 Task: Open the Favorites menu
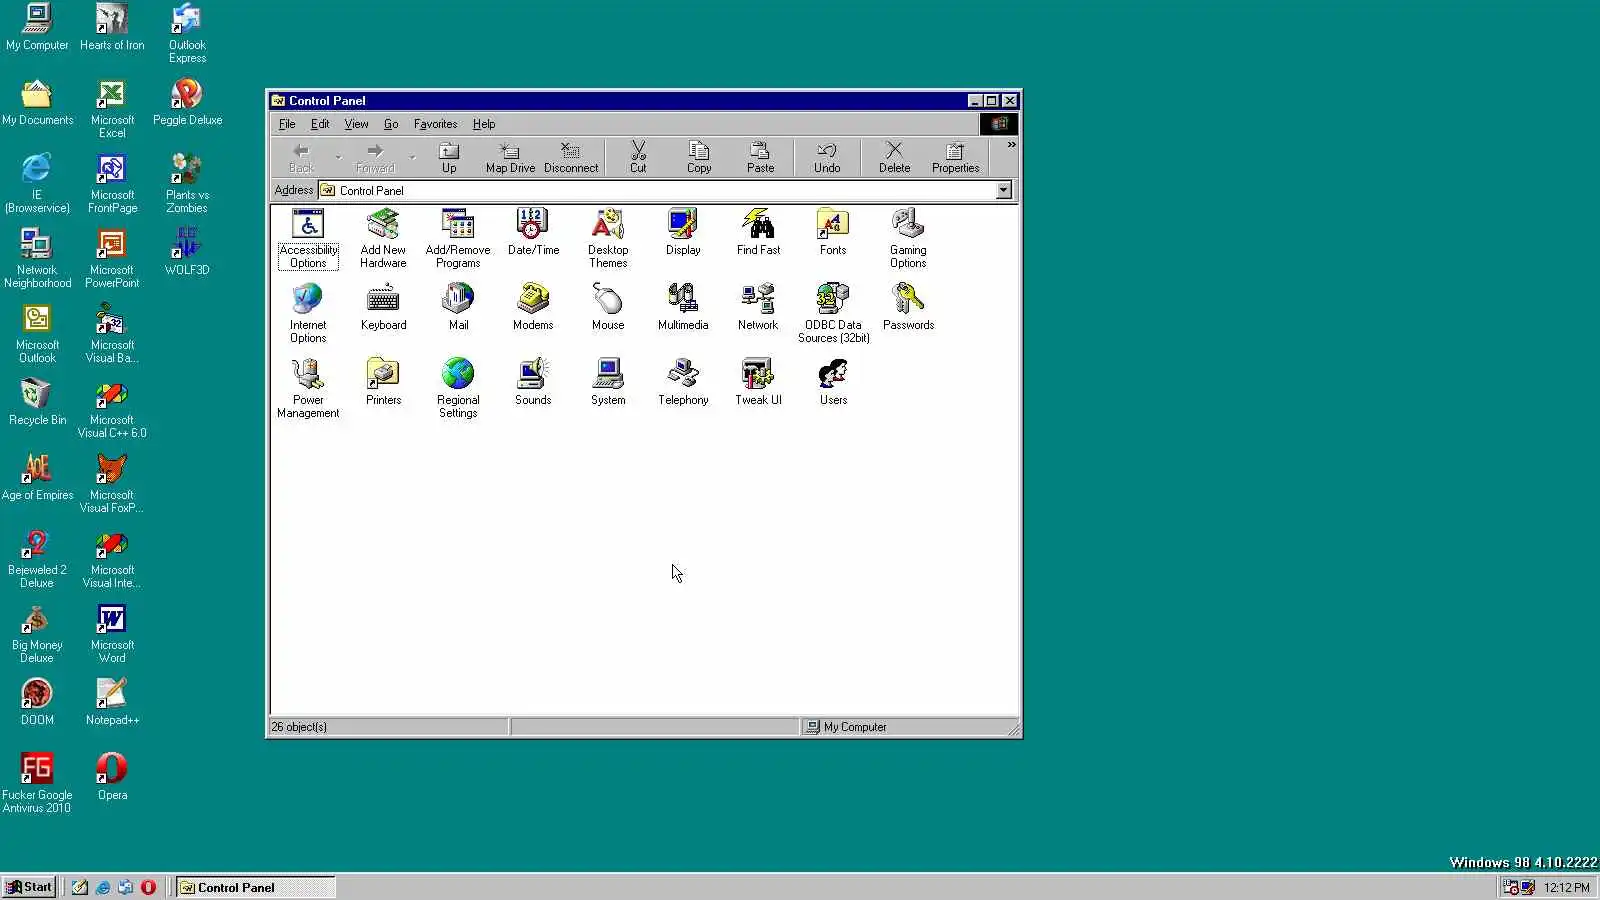(435, 124)
